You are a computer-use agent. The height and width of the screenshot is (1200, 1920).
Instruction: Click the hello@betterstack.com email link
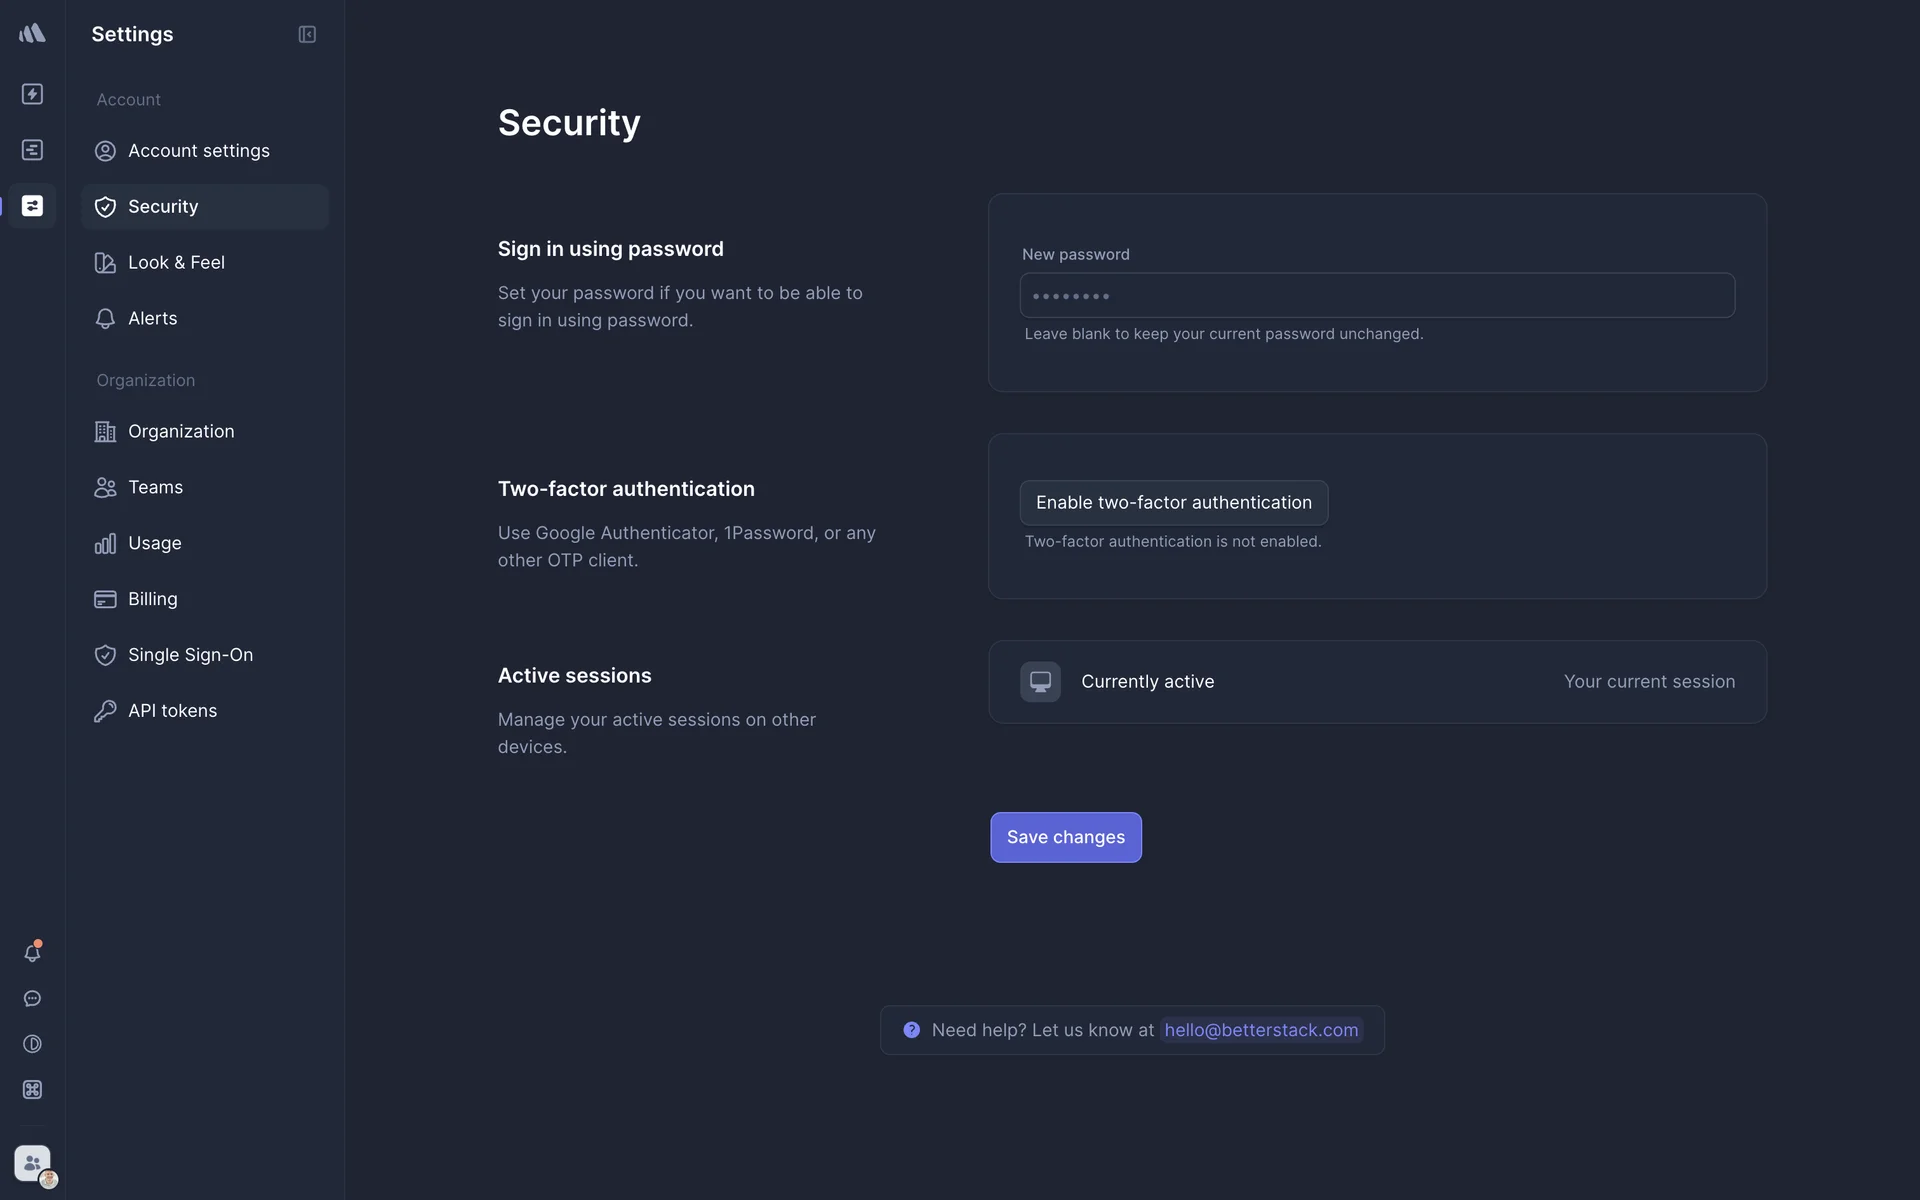tap(1261, 1030)
